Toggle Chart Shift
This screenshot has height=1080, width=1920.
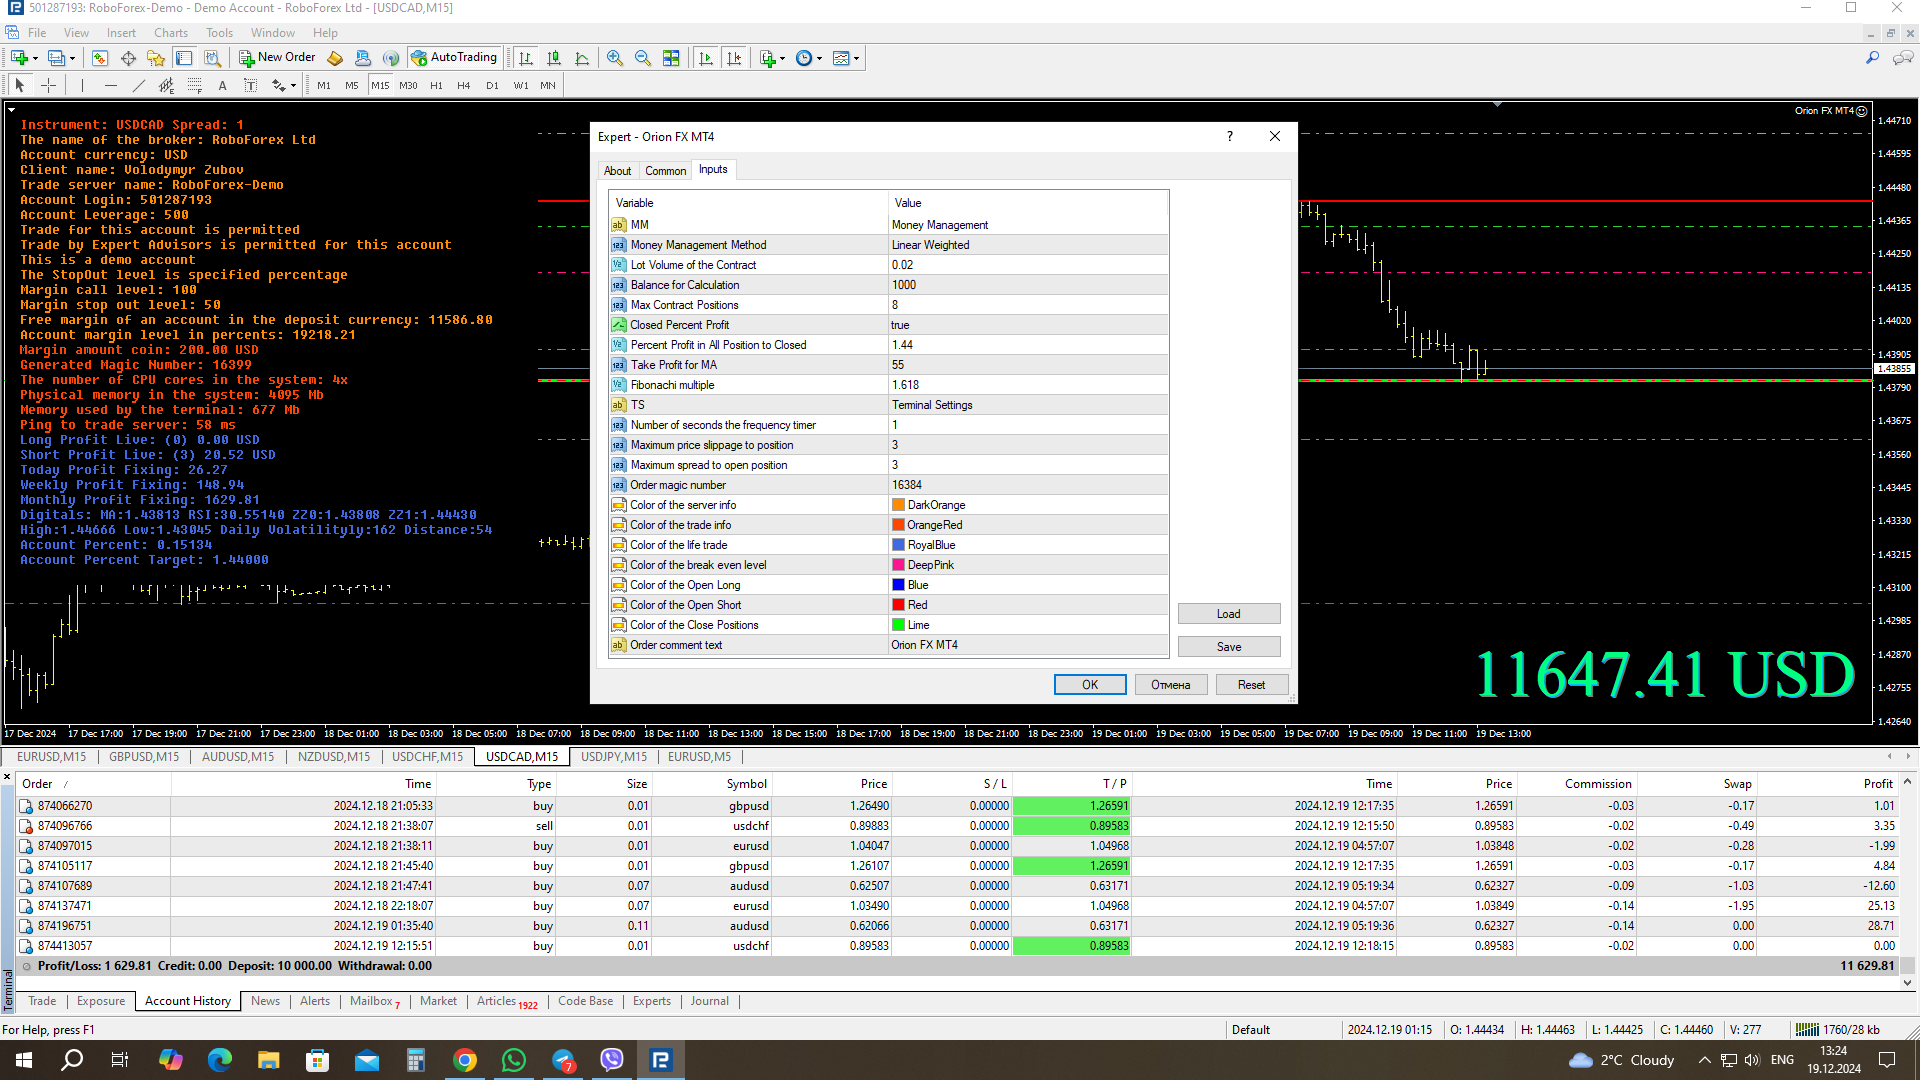coord(735,58)
